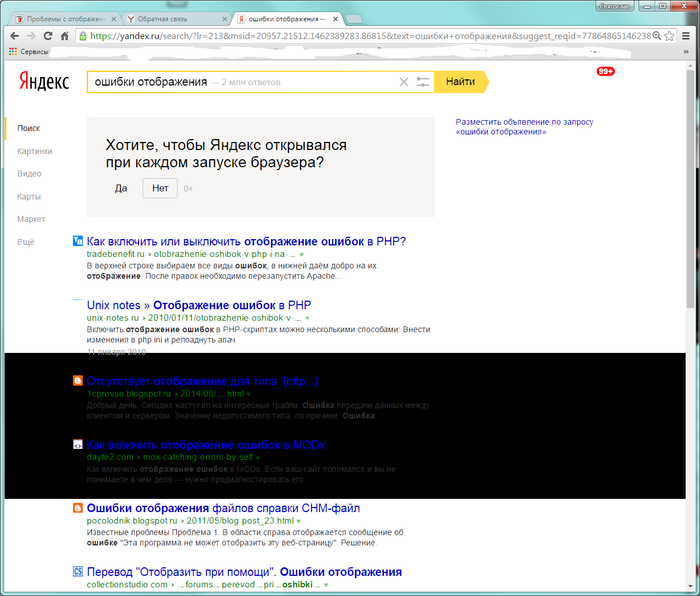Click the scrollbar up arrow
The width and height of the screenshot is (700, 596).
click(x=690, y=66)
